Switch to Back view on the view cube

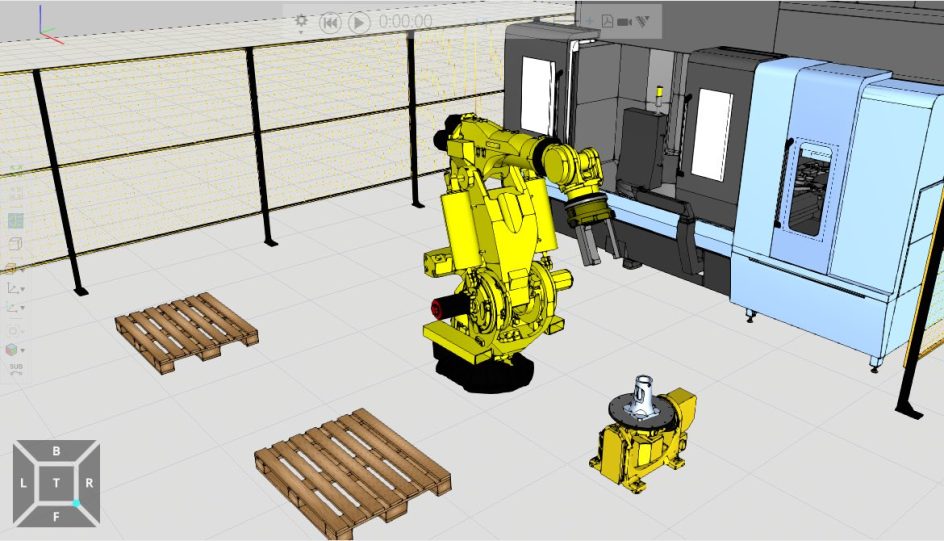coord(56,452)
